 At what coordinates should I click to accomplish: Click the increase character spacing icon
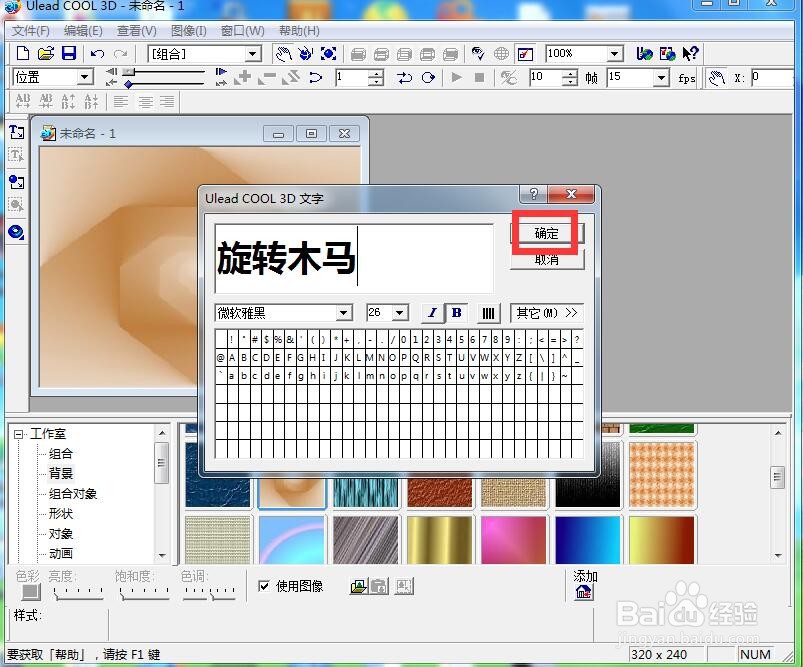(x=23, y=101)
